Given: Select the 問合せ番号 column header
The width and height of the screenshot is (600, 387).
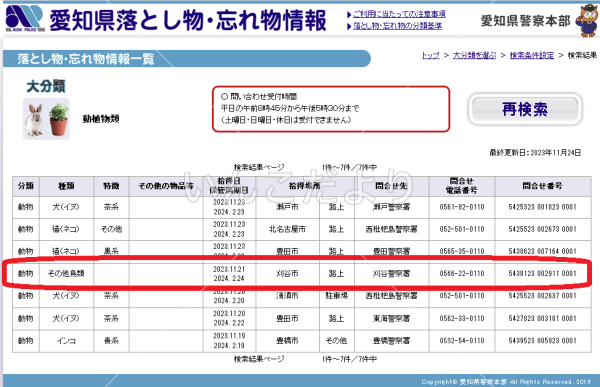Looking at the screenshot, I should pyautogui.click(x=543, y=186).
